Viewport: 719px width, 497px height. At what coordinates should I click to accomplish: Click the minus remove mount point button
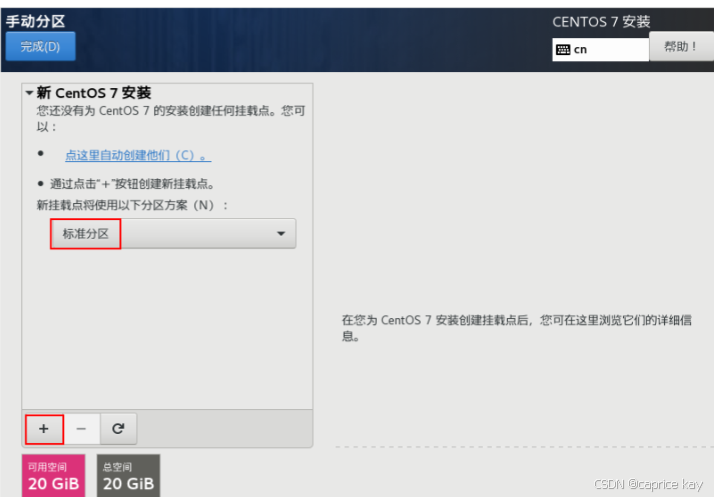coord(81,429)
